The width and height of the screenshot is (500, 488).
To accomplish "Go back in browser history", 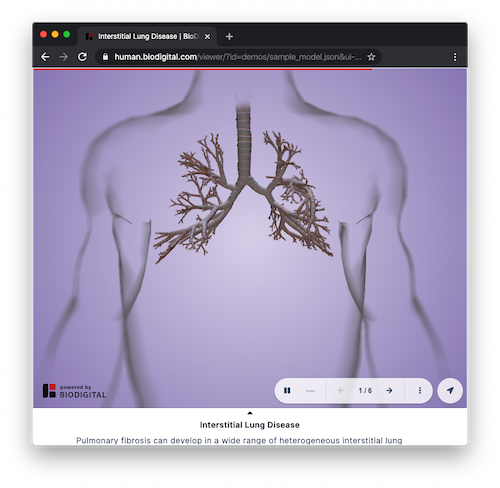I will [x=45, y=57].
